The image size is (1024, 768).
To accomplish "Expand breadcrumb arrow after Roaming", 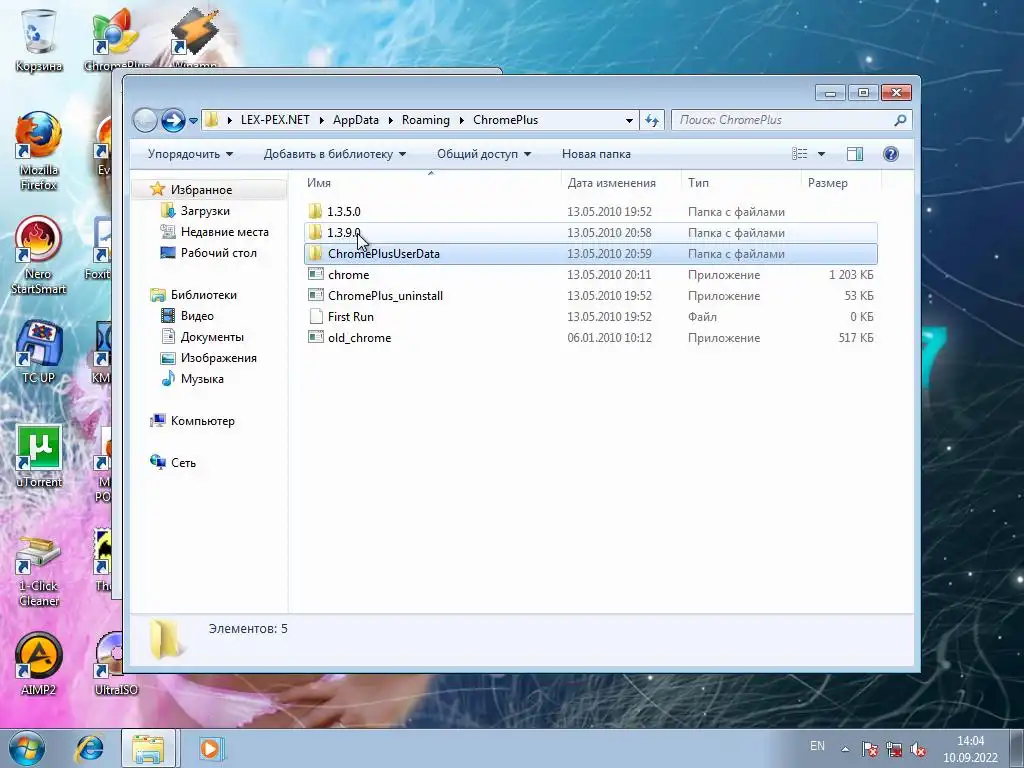I will (461, 120).
